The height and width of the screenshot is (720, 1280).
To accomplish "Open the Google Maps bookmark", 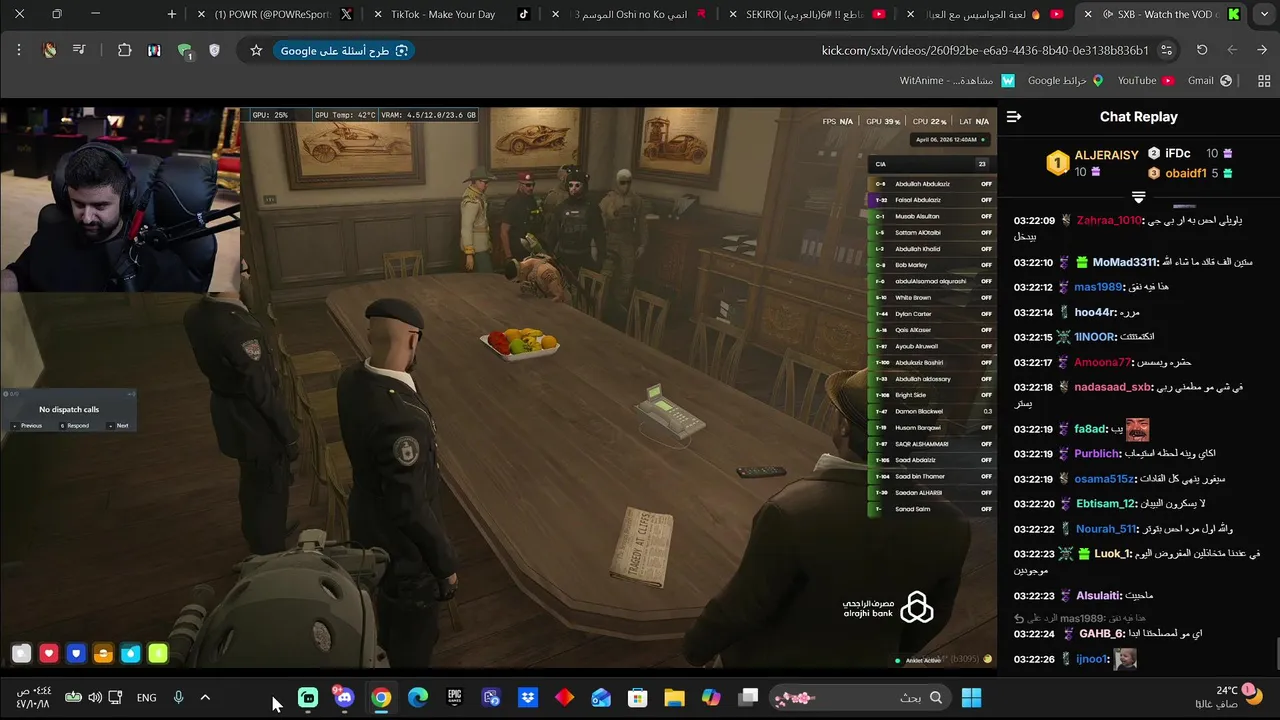I will 1066,80.
